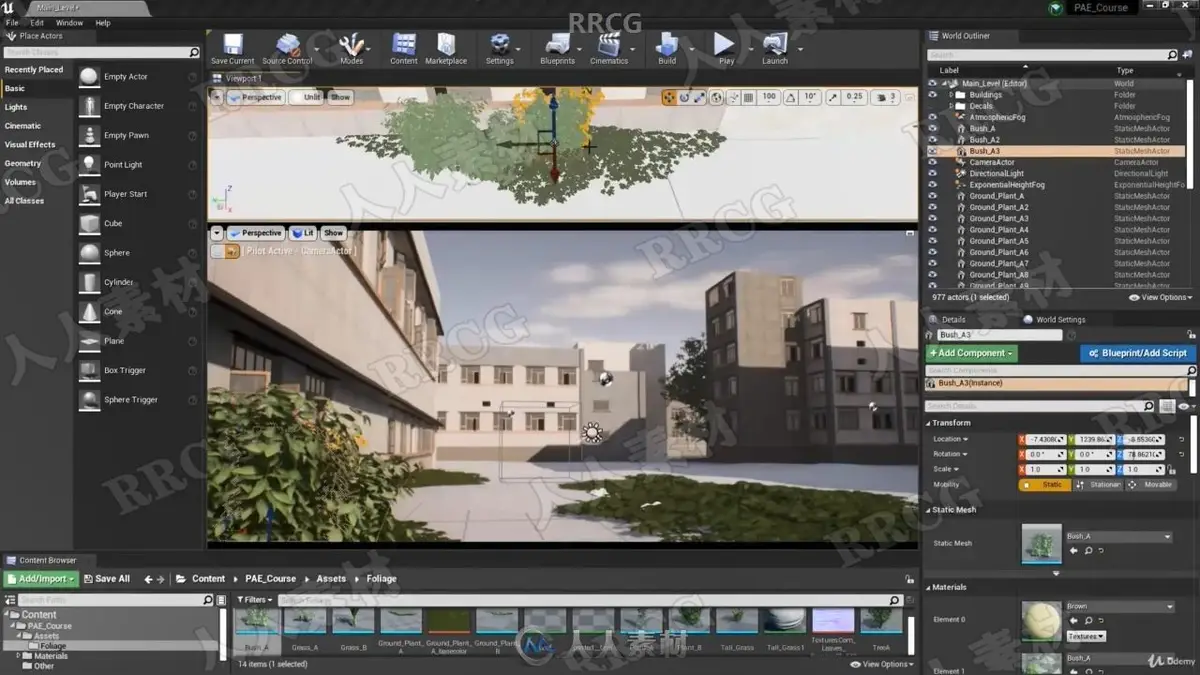Viewport: 1200px width, 675px height.
Task: Collapse the Materials section
Action: coord(929,587)
